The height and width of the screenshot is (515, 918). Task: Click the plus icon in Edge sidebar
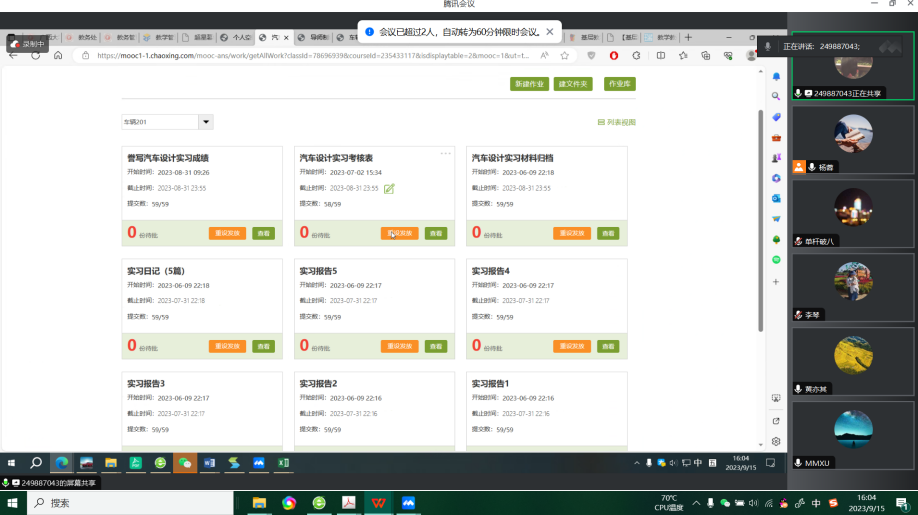(776, 282)
